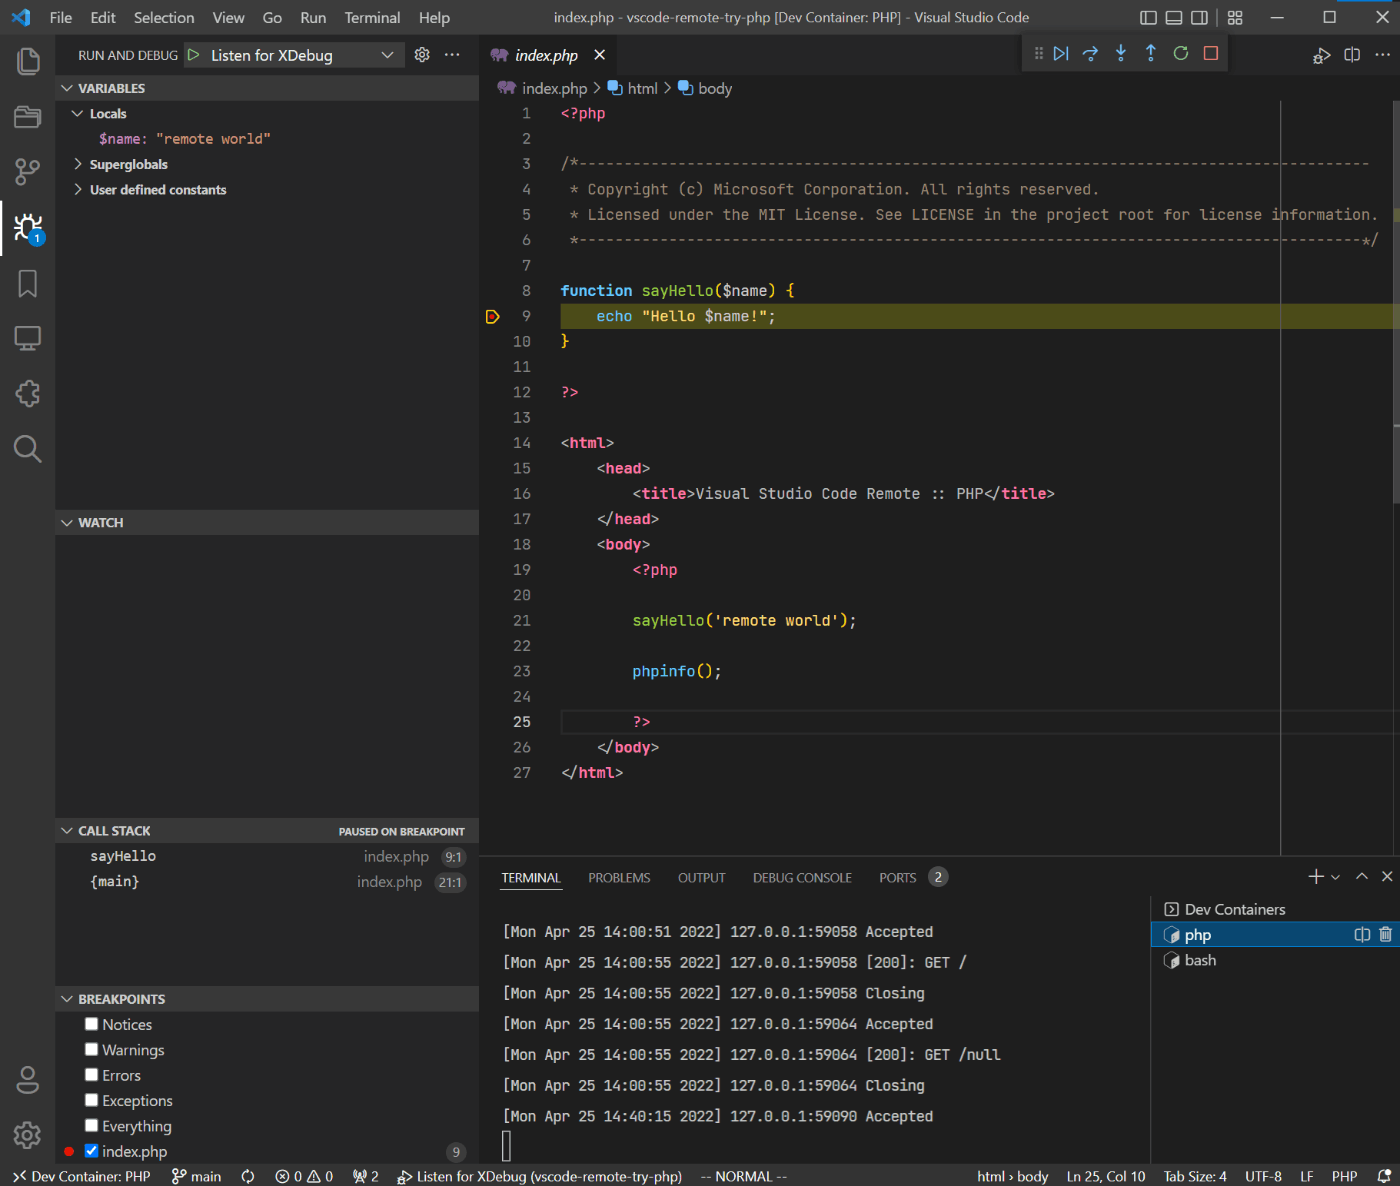The width and height of the screenshot is (1400, 1186).
Task: Enable the Notices breakpoint checkbox
Action: 92,1024
